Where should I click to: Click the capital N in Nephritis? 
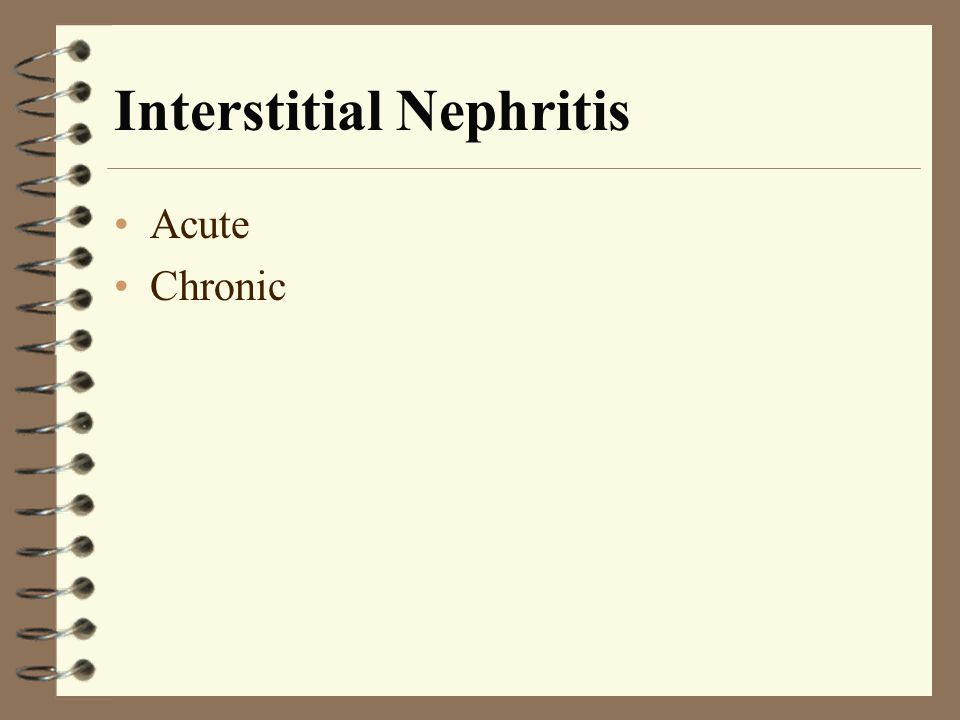(418, 111)
